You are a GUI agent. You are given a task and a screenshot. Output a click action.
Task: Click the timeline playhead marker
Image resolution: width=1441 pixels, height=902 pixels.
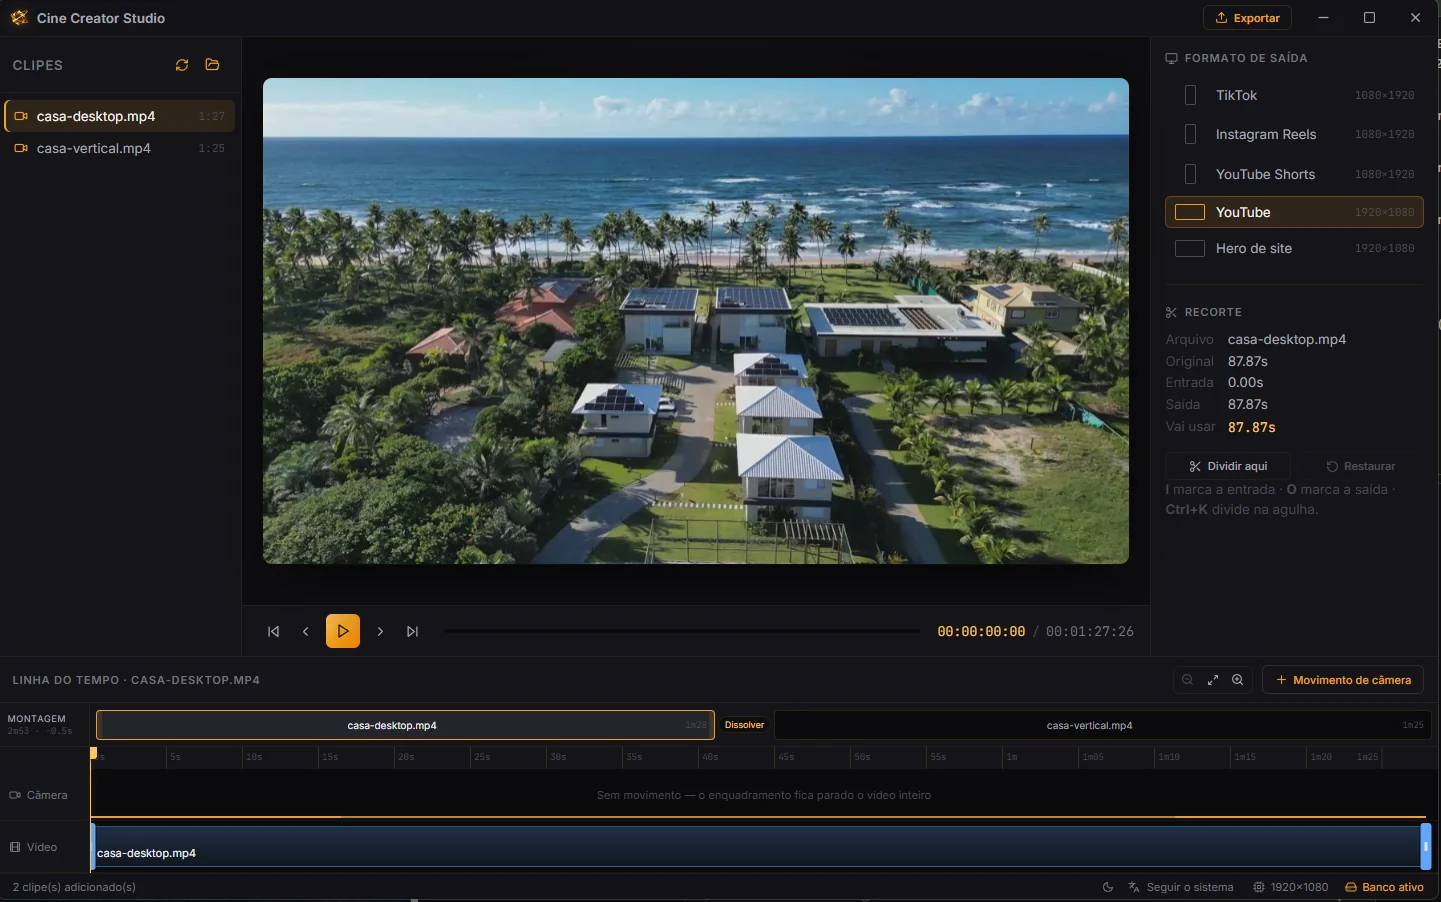tap(93, 752)
